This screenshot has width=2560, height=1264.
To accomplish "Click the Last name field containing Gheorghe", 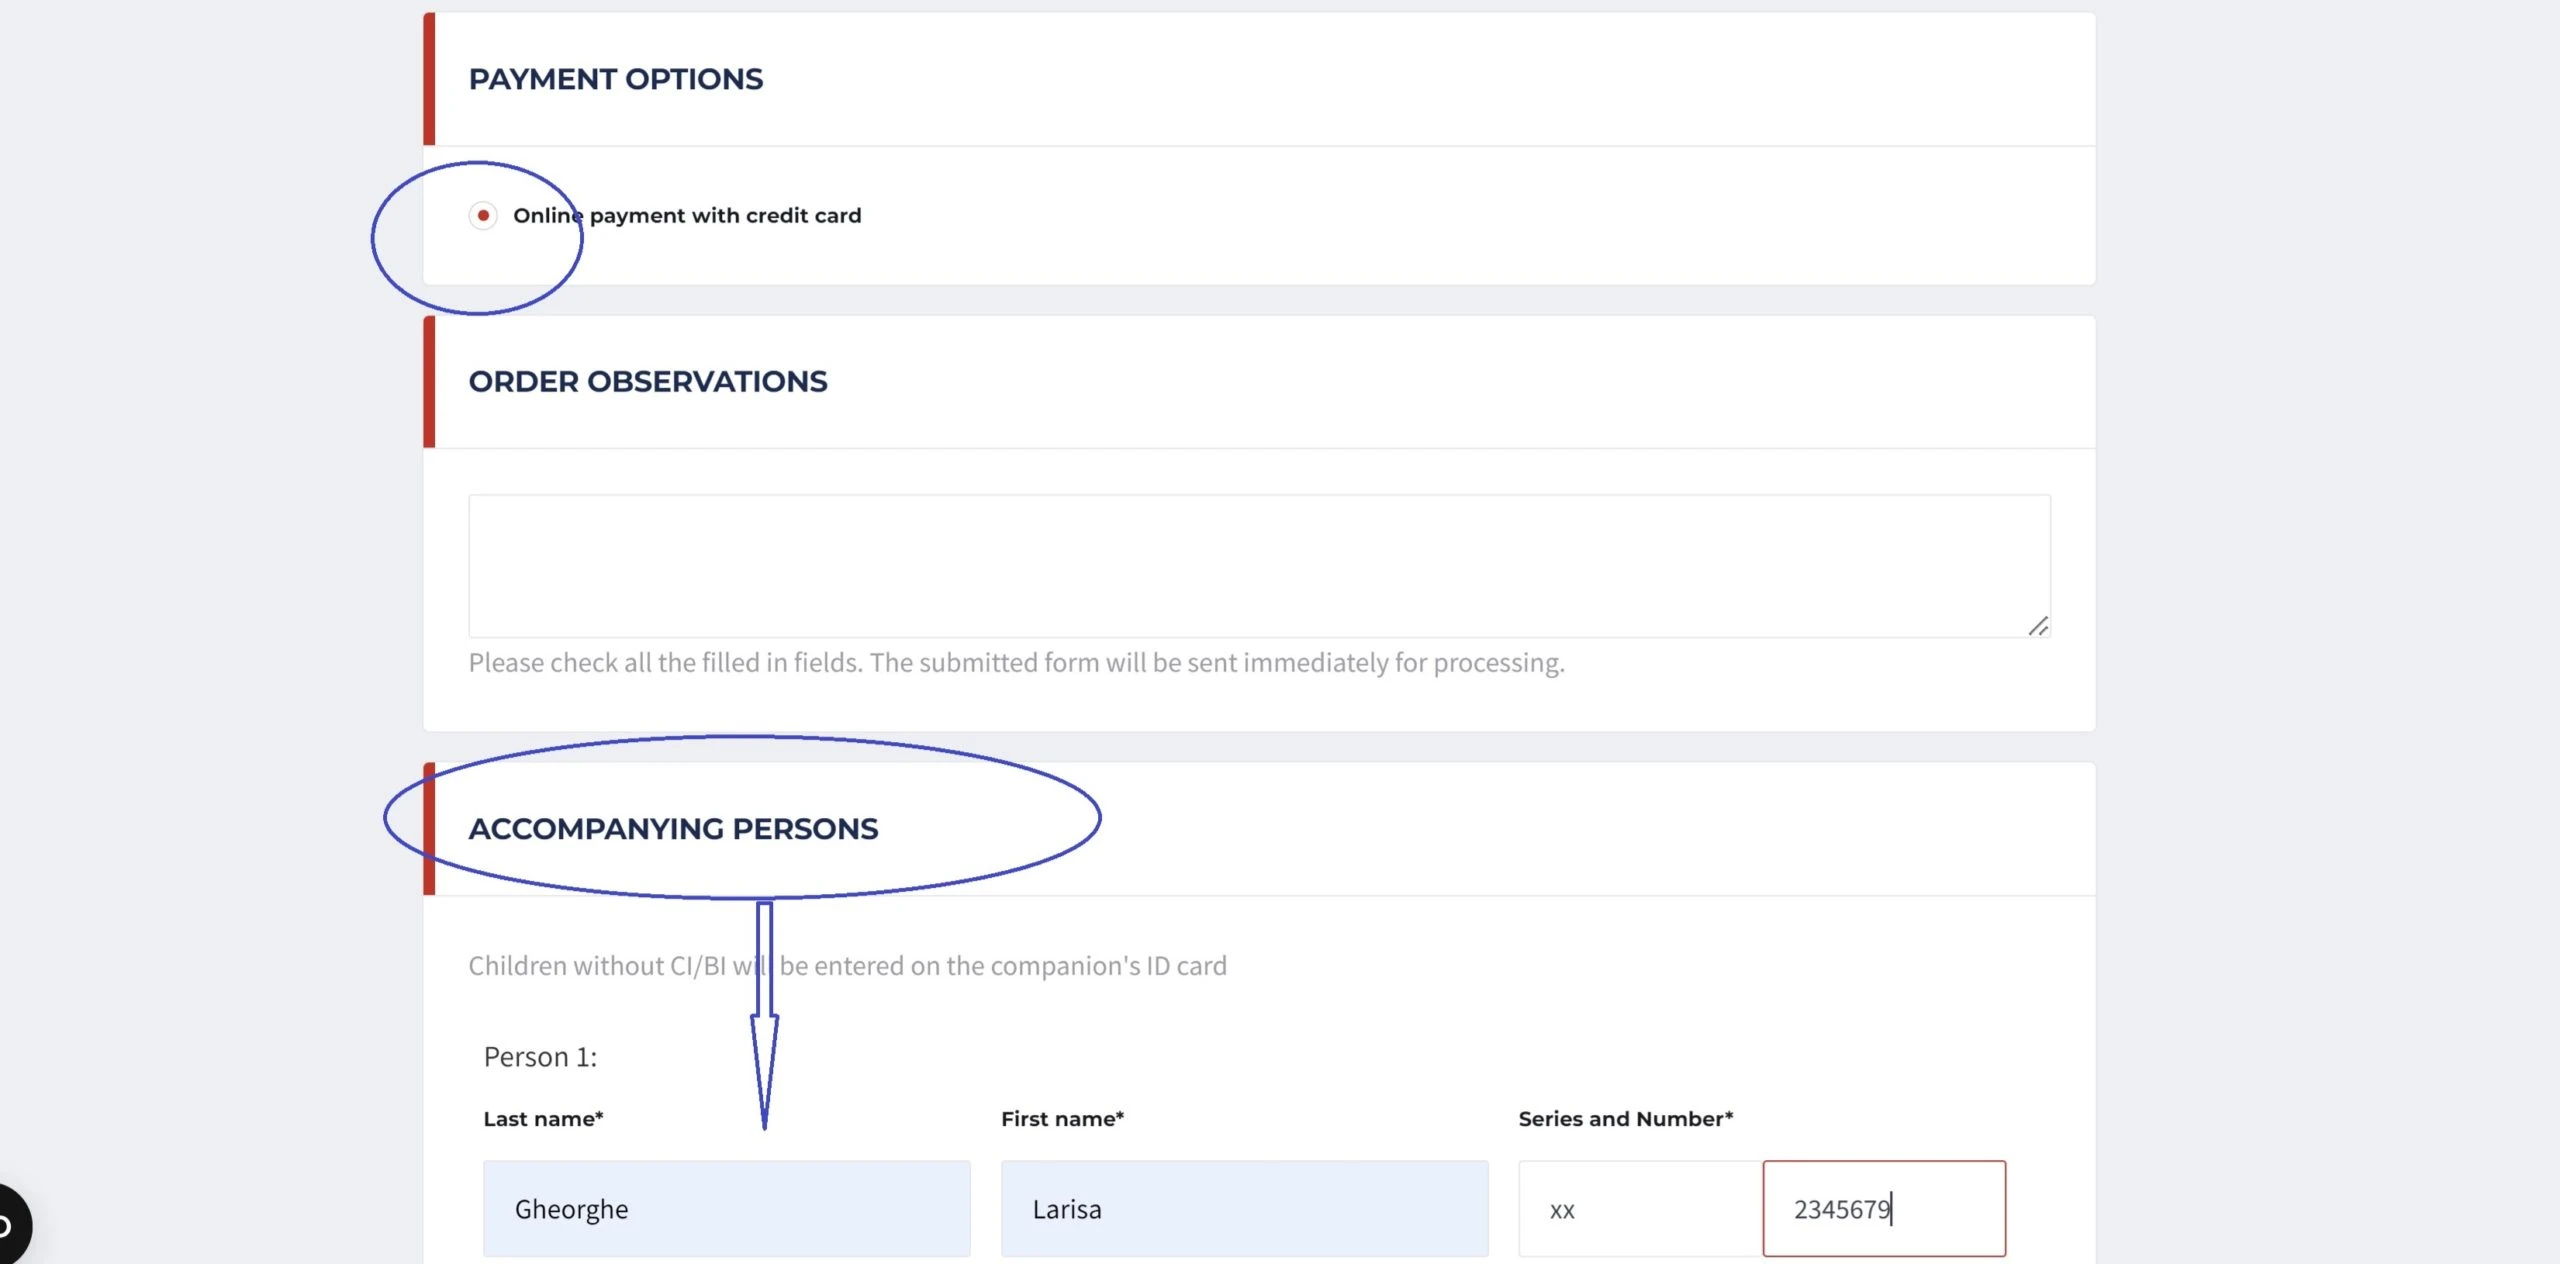I will tap(726, 1208).
